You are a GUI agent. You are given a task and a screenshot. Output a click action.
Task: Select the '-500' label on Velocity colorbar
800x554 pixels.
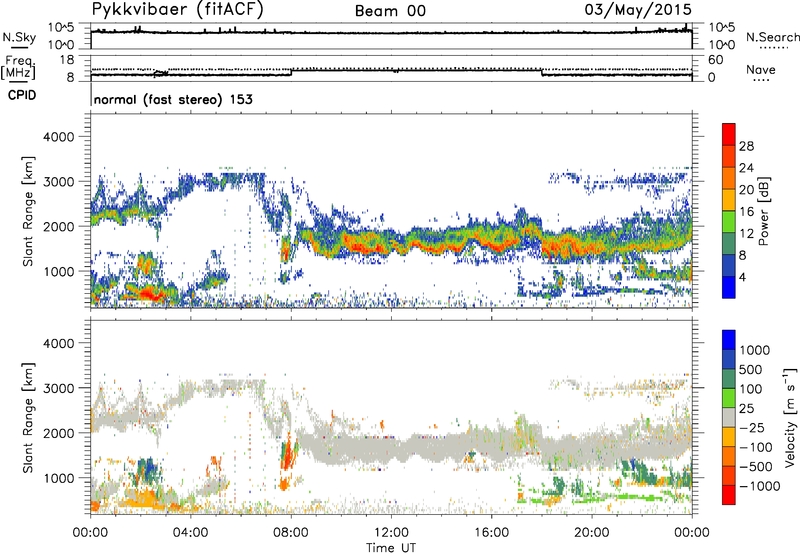coord(756,466)
